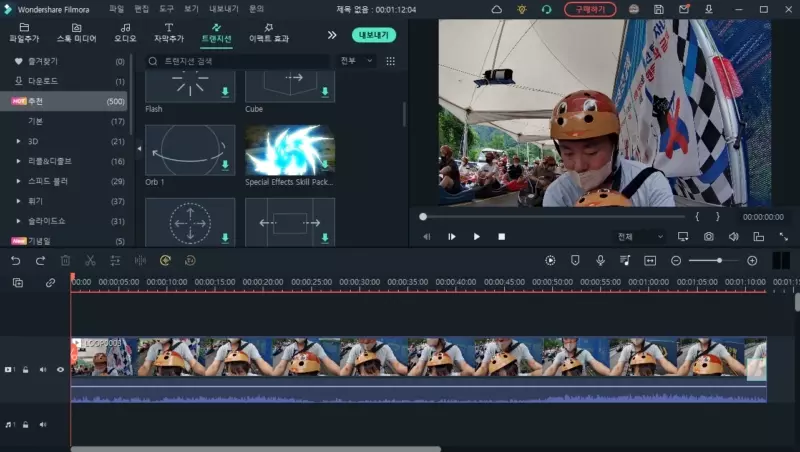800x452 pixels.
Task: Click the scissors split icon
Action: (x=90, y=261)
